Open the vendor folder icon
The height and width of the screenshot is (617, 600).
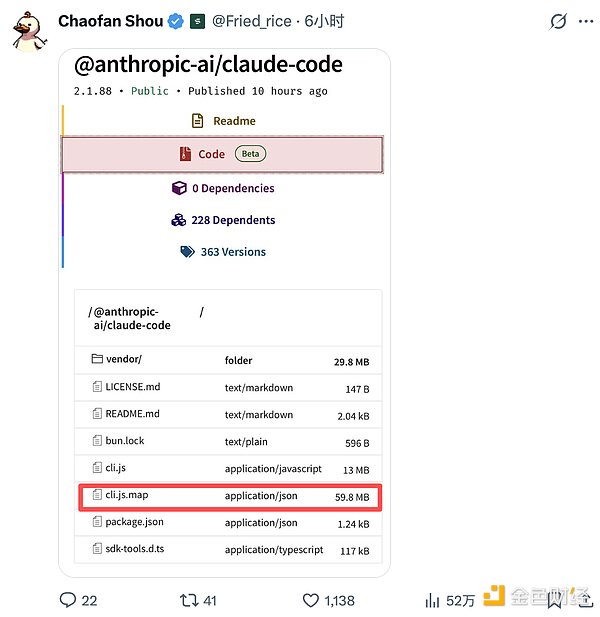[x=97, y=360]
